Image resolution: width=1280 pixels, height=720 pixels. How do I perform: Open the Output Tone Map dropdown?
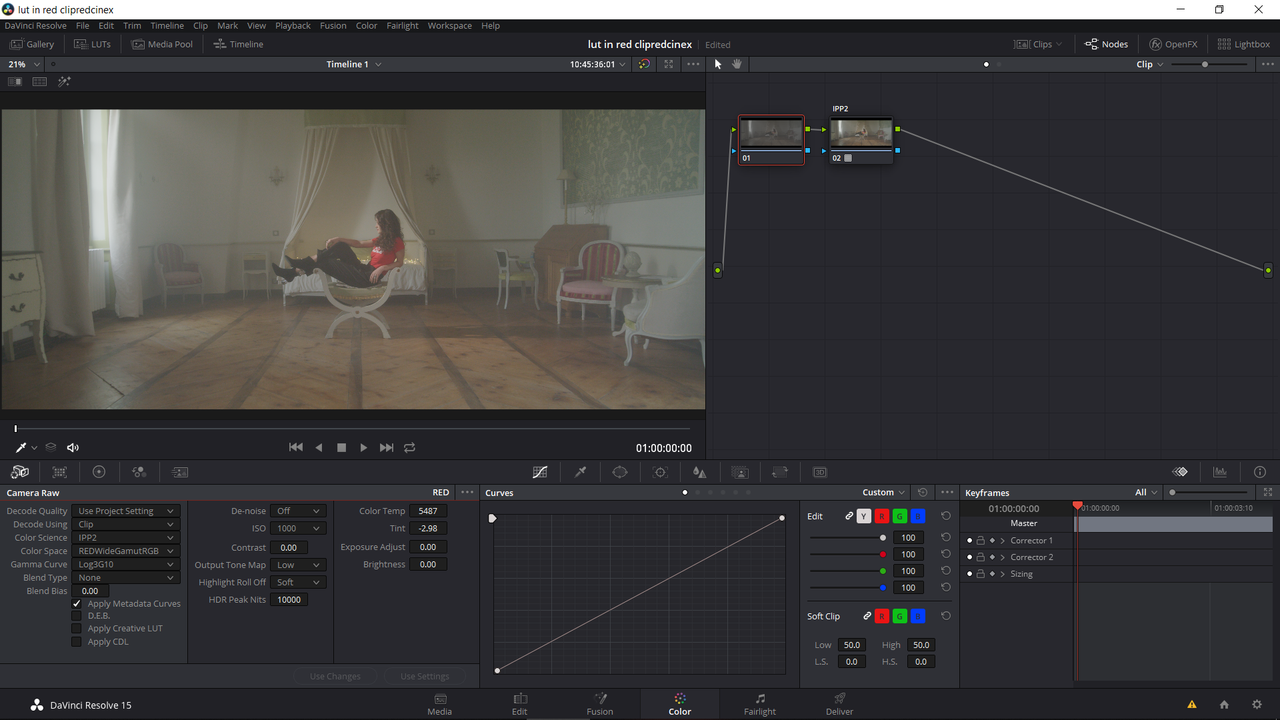(299, 565)
